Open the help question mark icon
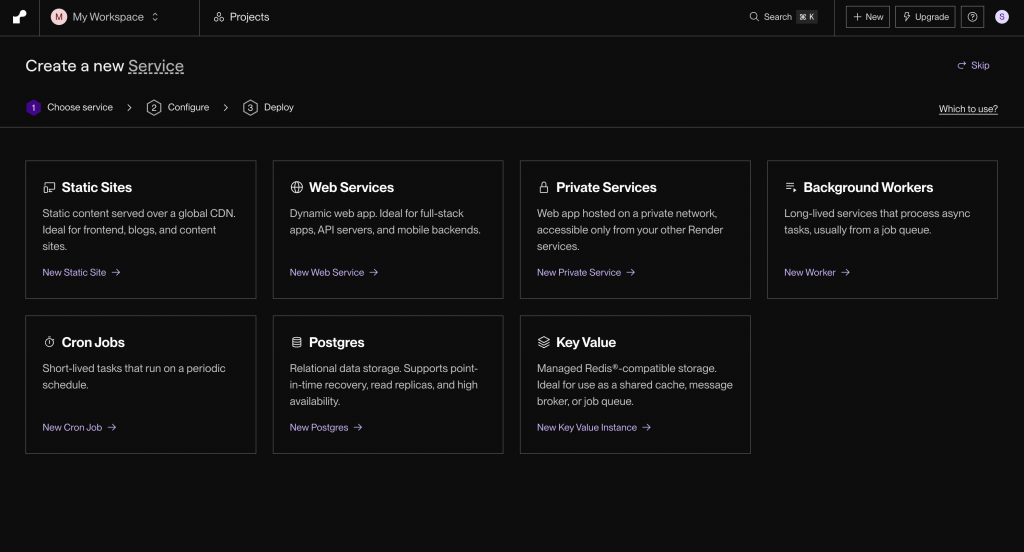This screenshot has width=1024, height=552. pyautogui.click(x=972, y=17)
